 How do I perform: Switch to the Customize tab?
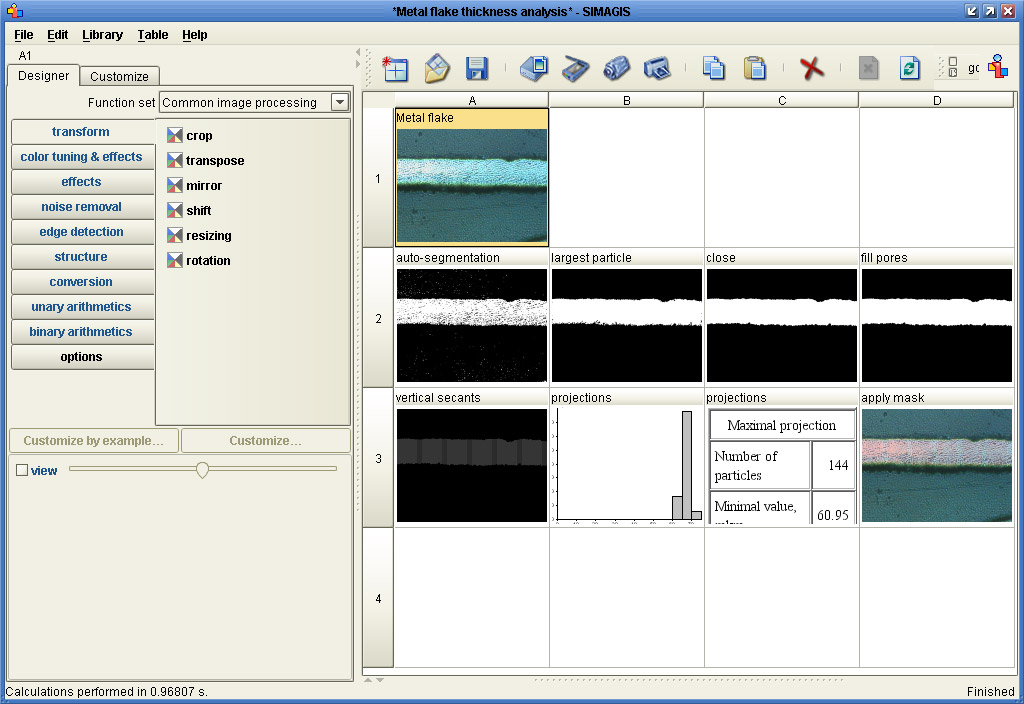119,76
